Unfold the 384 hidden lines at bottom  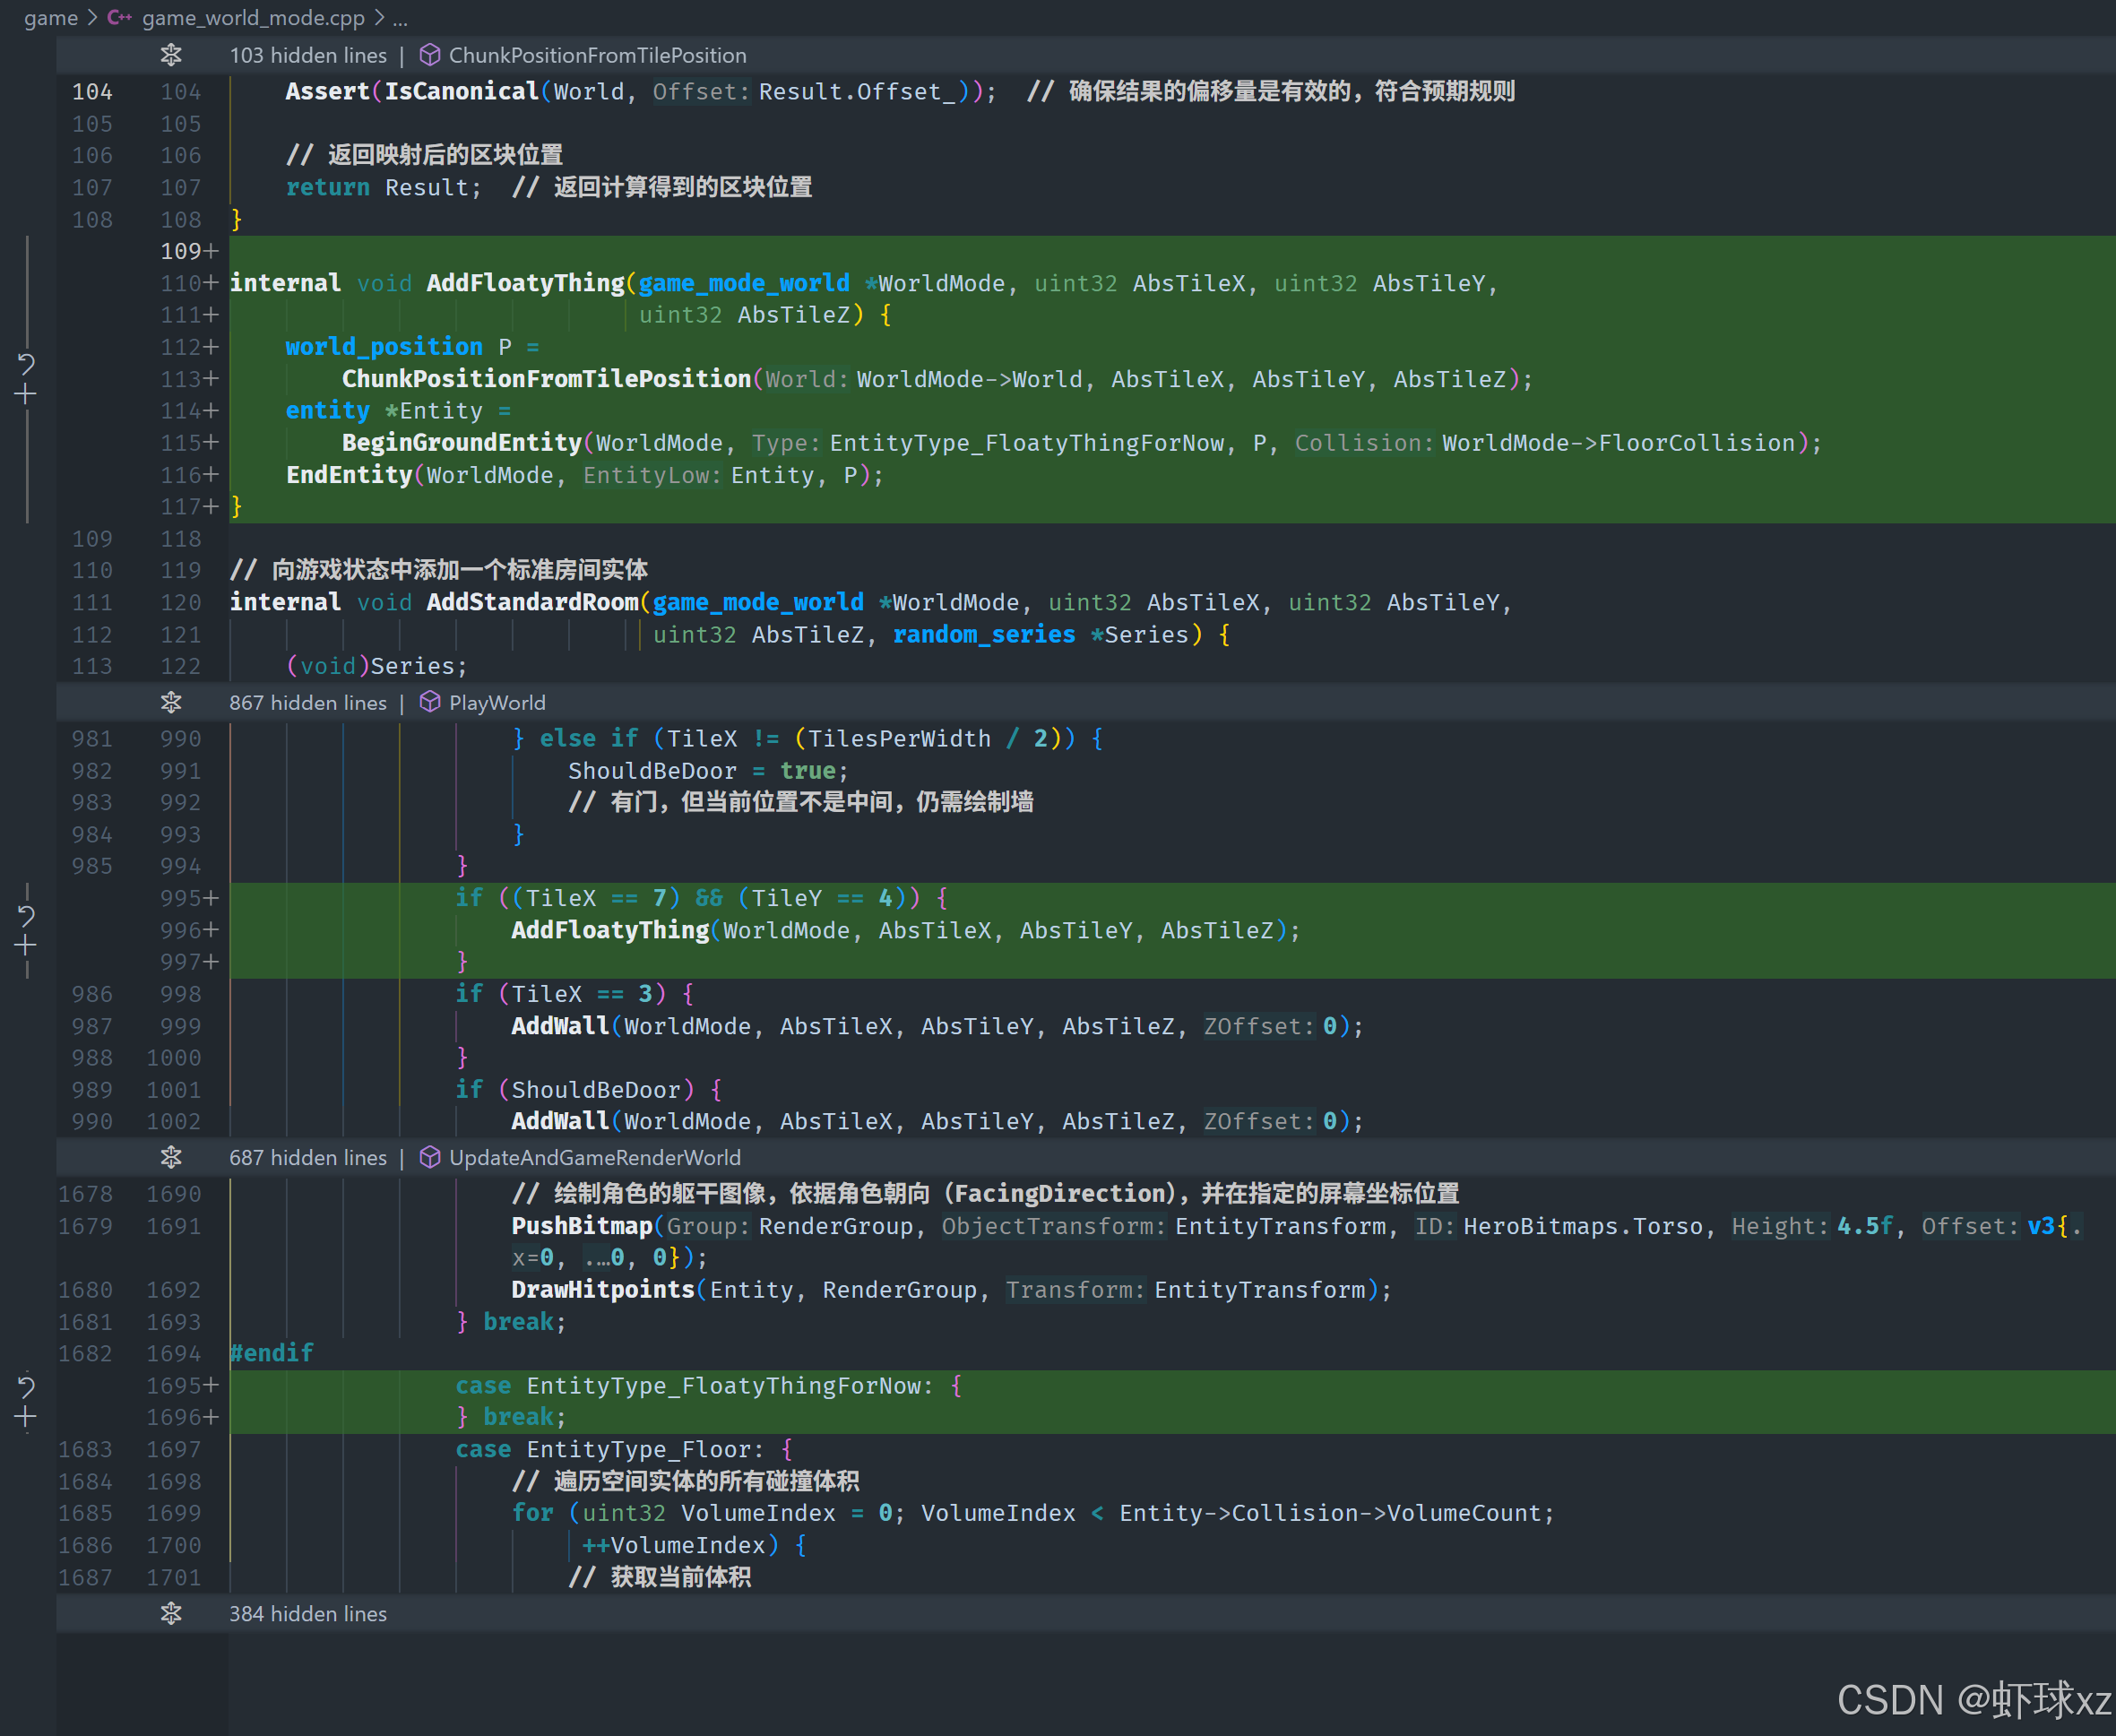click(x=171, y=1613)
